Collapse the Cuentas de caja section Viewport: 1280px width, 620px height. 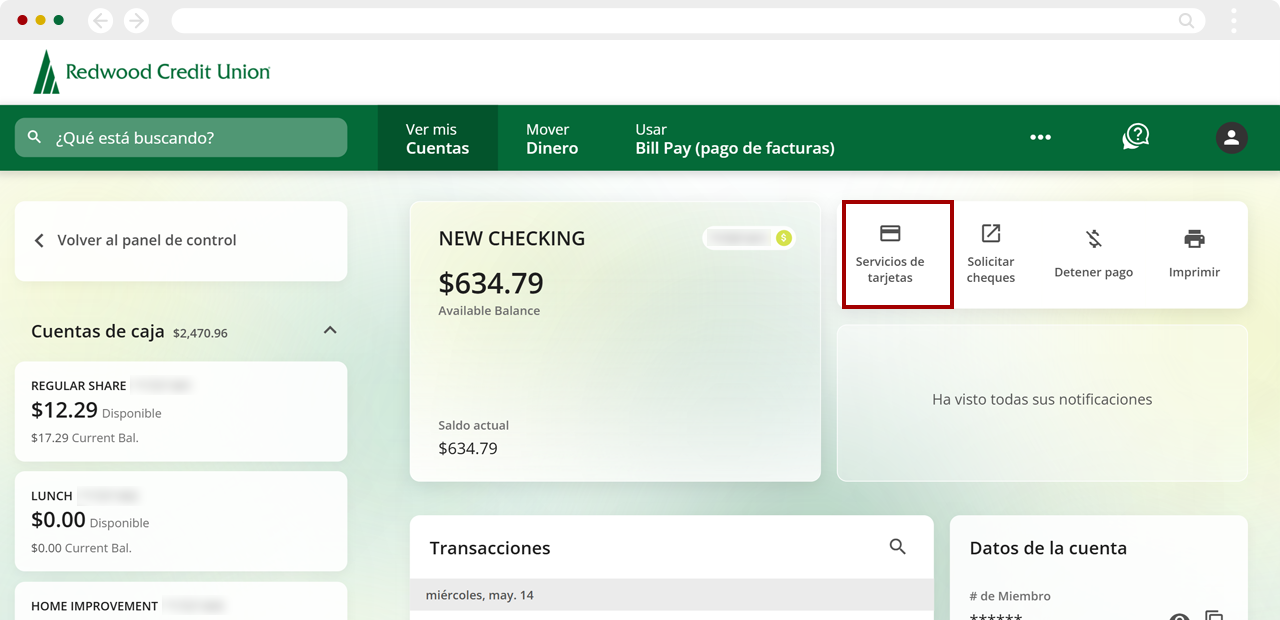click(x=330, y=330)
